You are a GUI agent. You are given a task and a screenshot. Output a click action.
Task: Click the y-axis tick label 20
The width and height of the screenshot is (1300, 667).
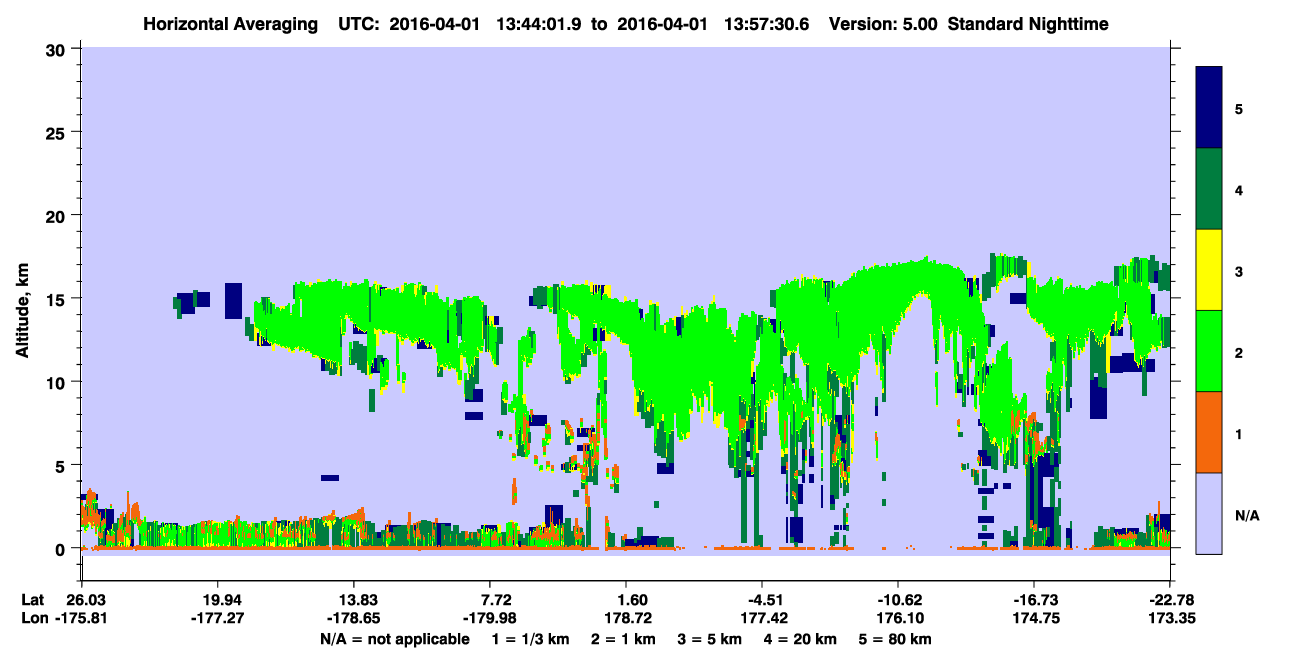(x=58, y=216)
